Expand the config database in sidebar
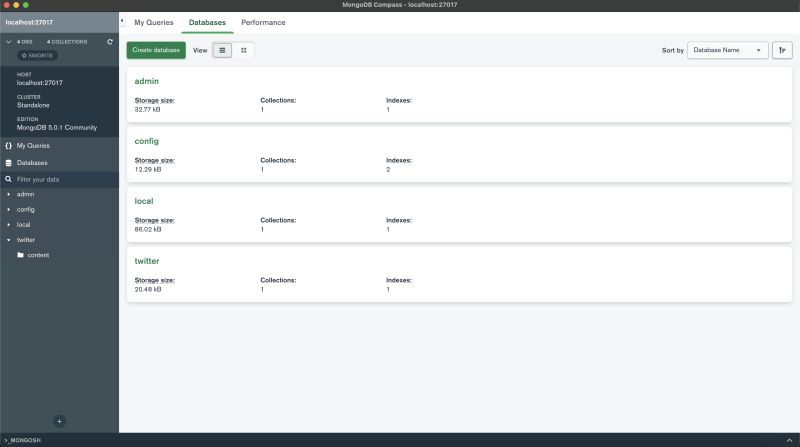 coord(8,209)
